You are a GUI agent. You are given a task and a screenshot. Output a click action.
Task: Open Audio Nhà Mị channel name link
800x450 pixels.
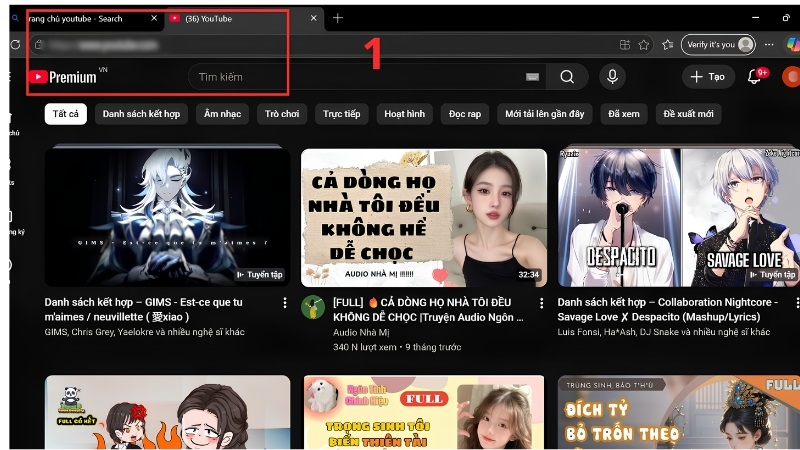pyautogui.click(x=361, y=333)
